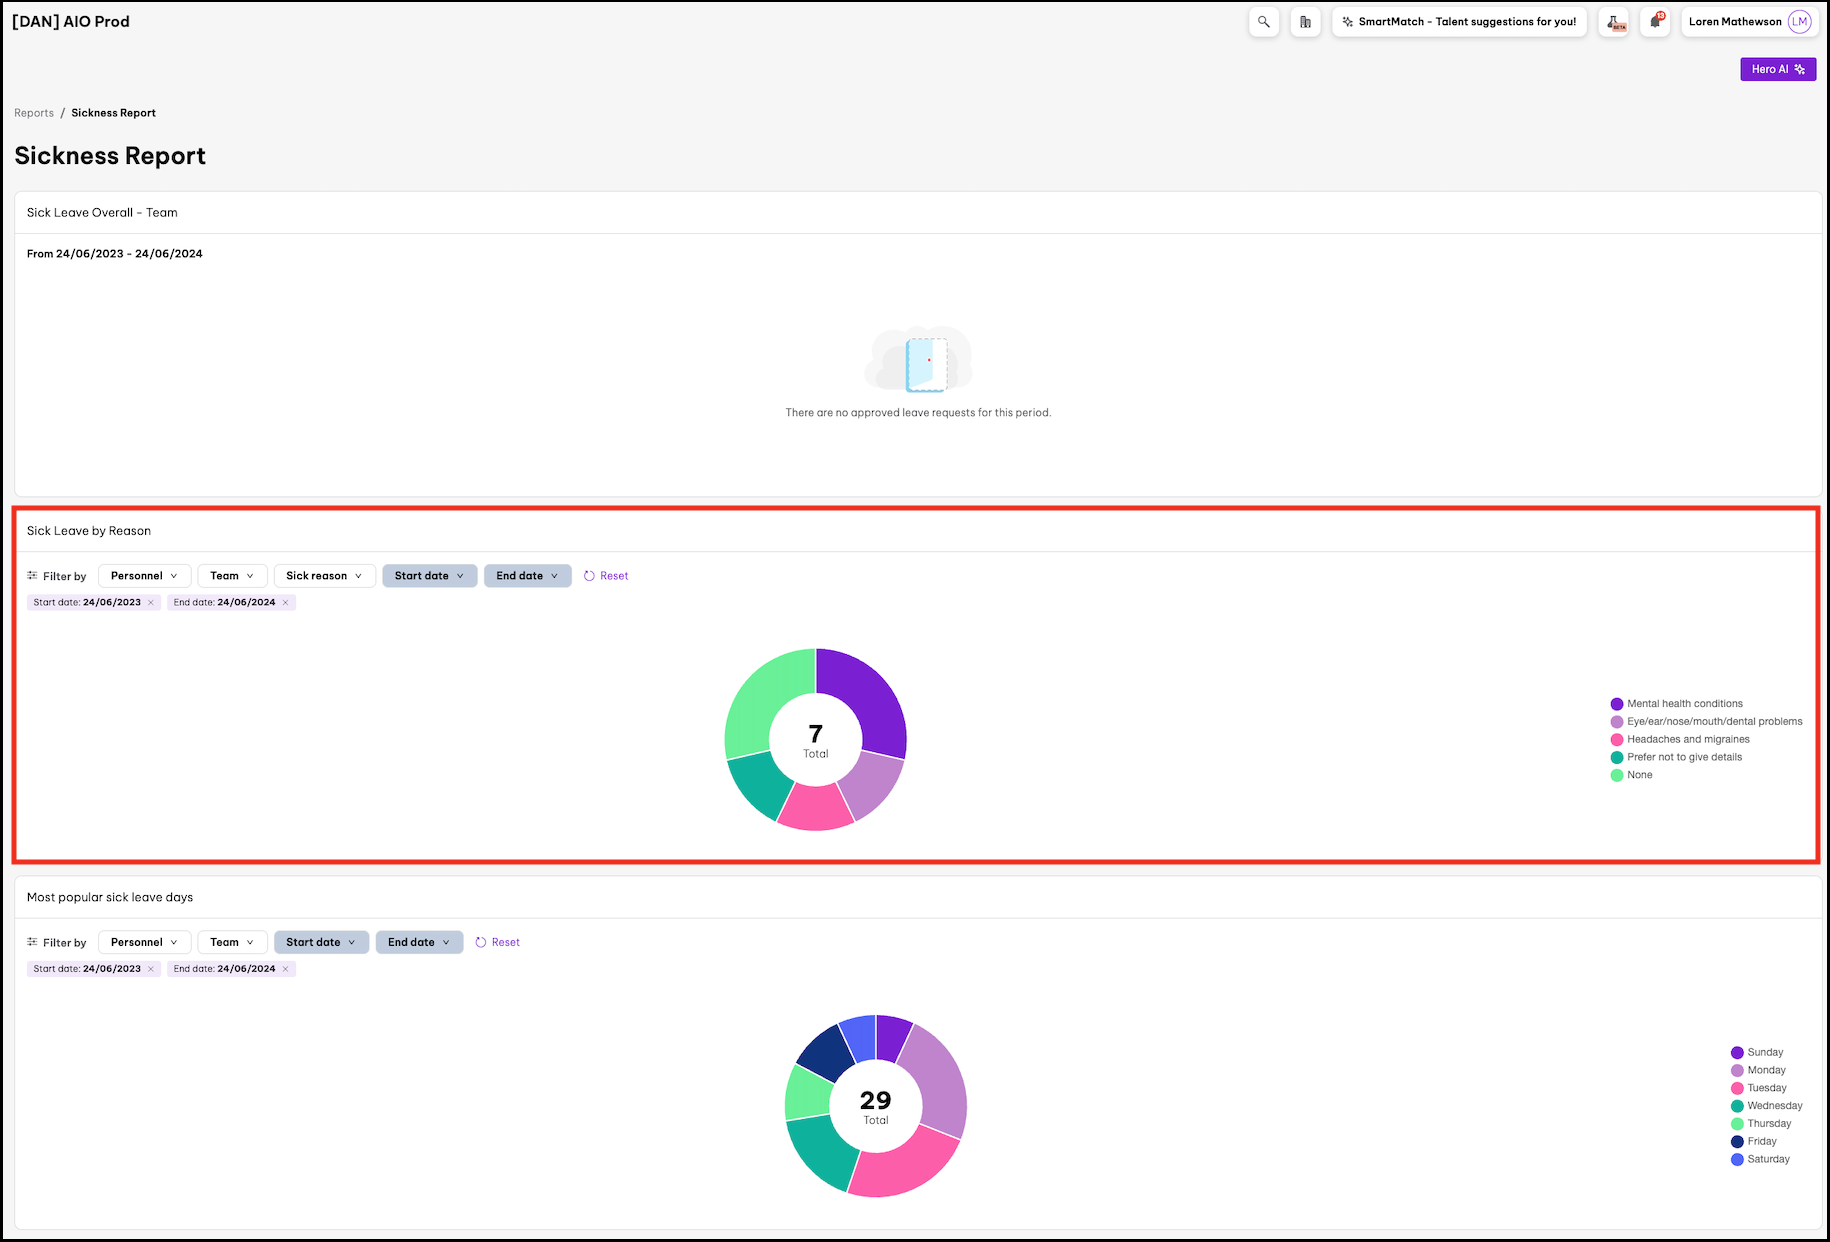Open Team dropdown in Most popular sick leave days
Viewport: 1830px width, 1242px height.
232,942
